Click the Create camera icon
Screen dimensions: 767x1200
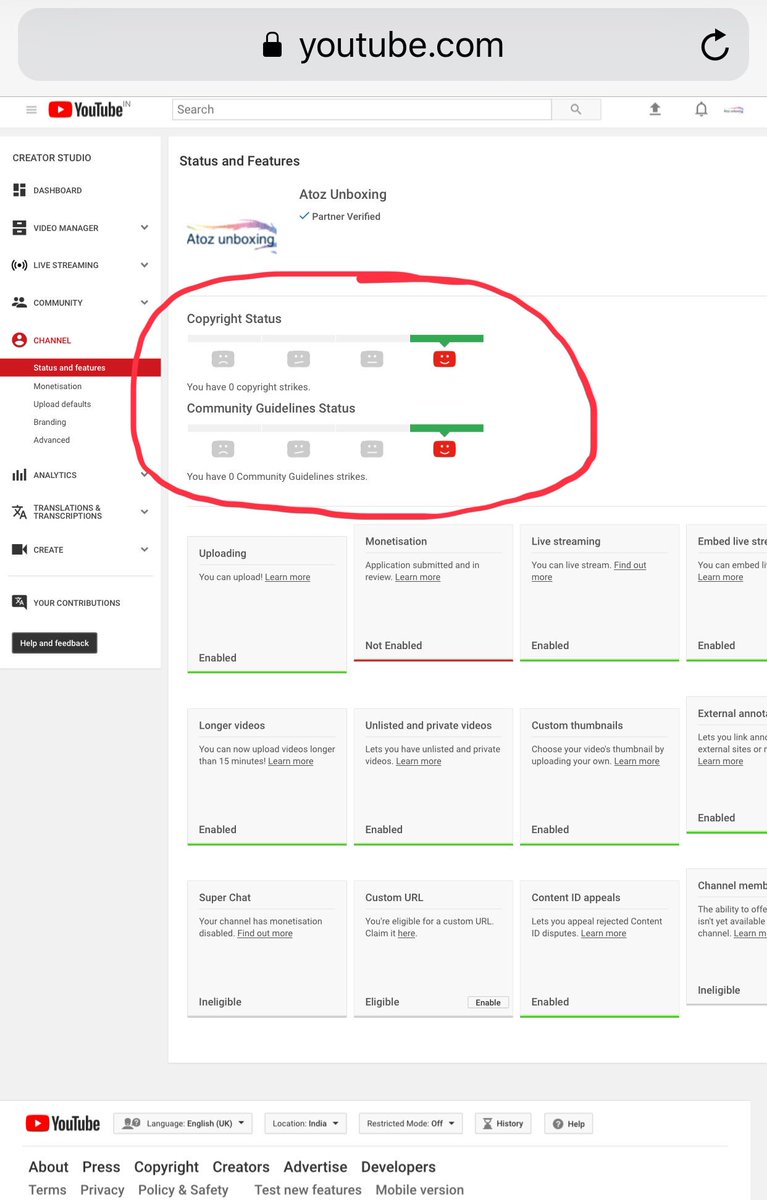(19, 550)
